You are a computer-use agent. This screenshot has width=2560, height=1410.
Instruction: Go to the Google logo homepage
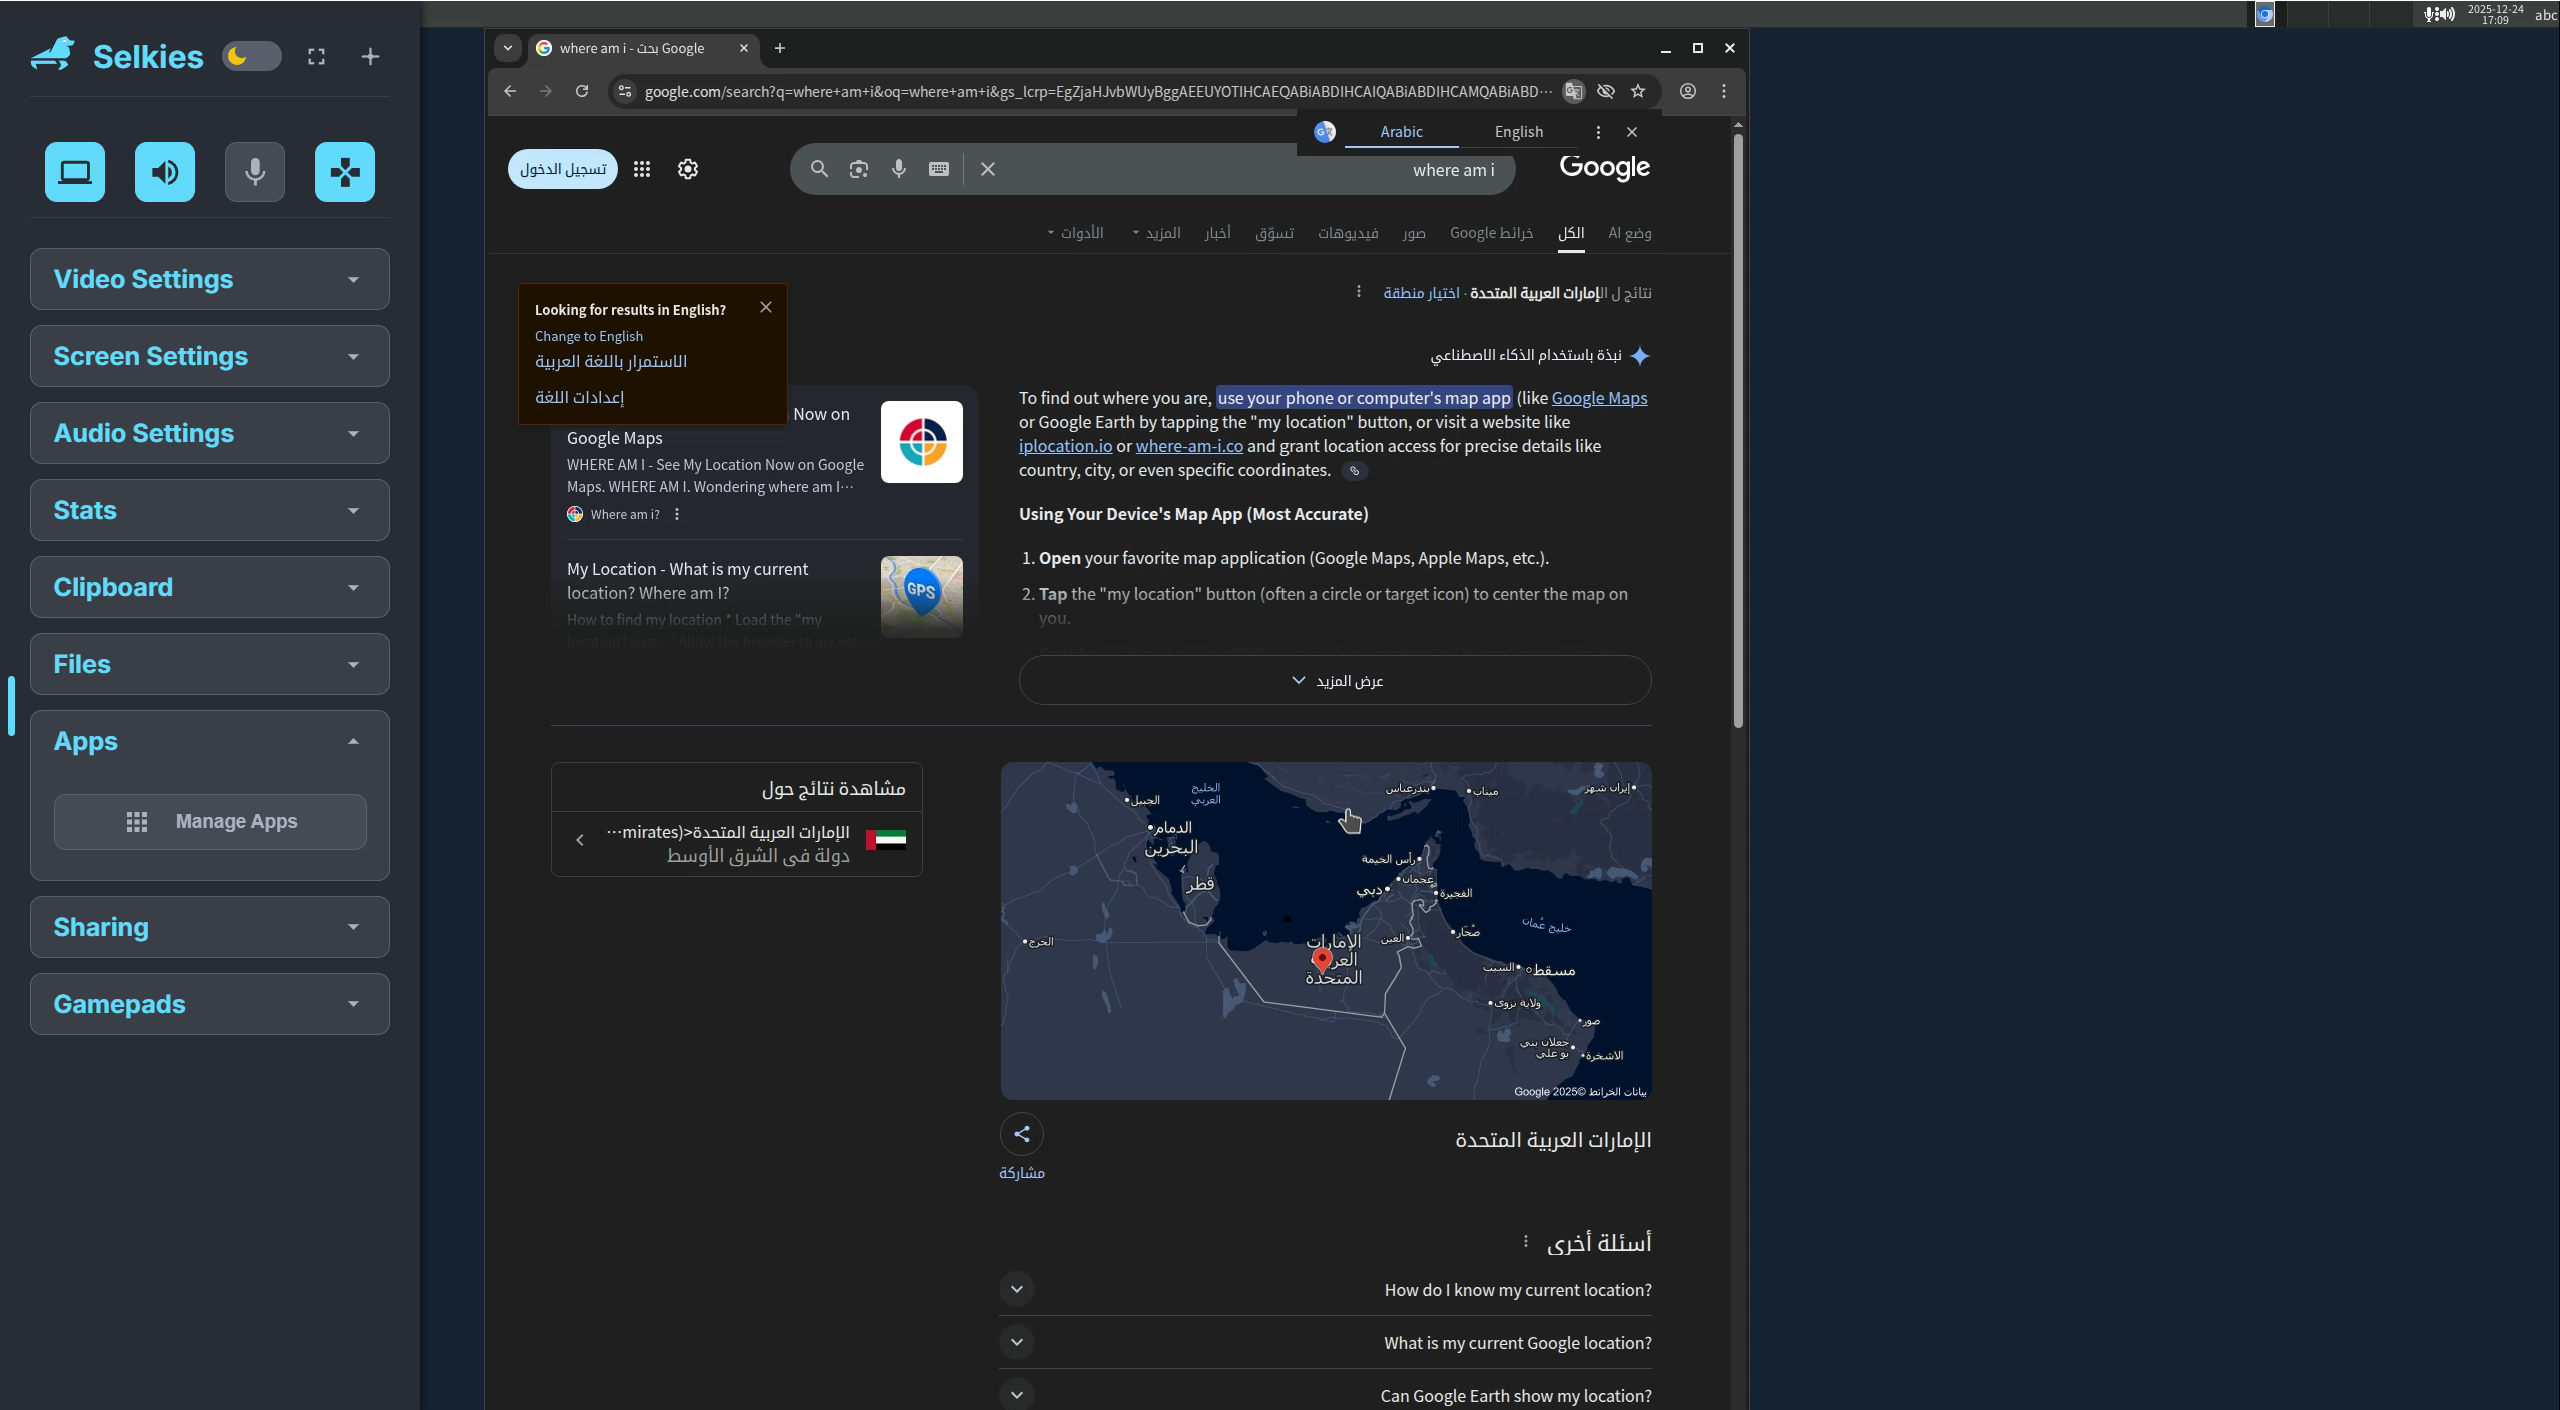pyautogui.click(x=1605, y=167)
